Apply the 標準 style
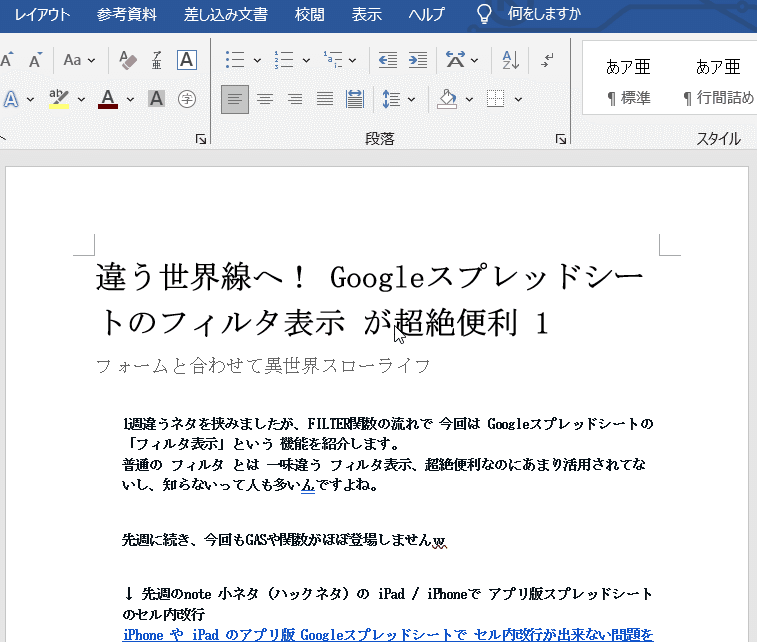 point(628,81)
